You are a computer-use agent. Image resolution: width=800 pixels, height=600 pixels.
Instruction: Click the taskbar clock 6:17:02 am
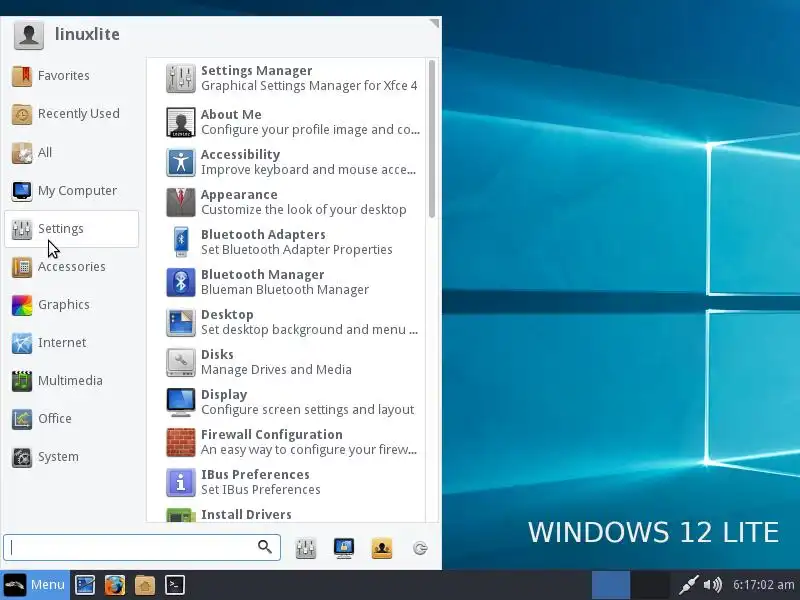pyautogui.click(x=764, y=585)
